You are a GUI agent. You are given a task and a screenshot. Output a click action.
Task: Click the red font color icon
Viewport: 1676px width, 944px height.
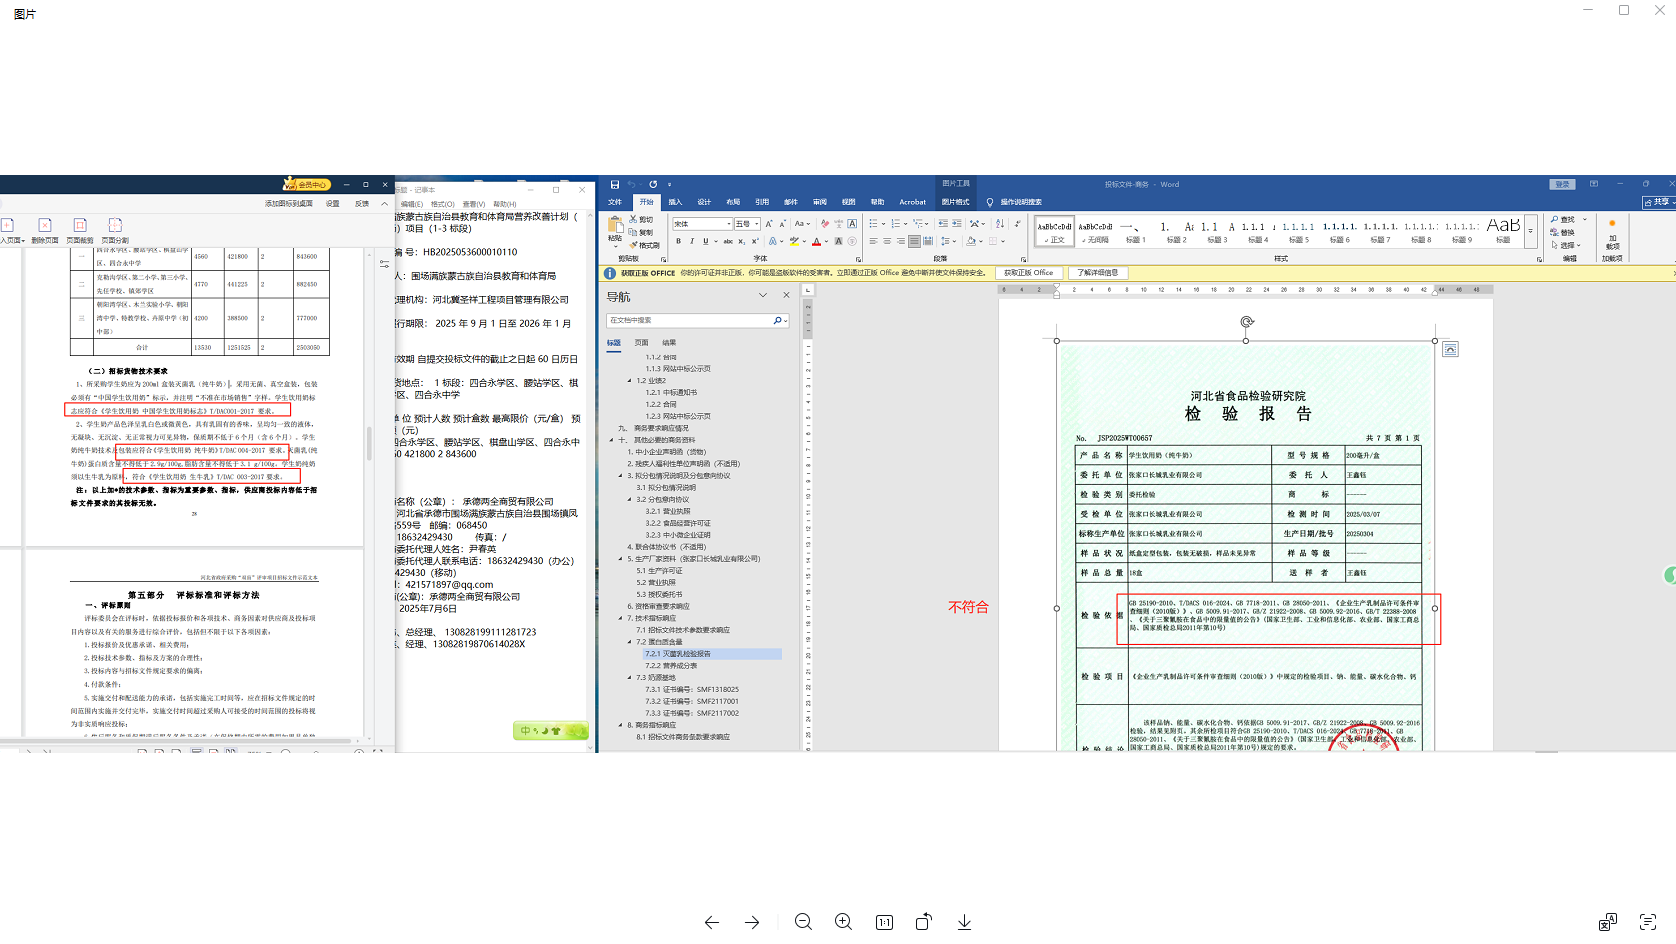pos(816,241)
